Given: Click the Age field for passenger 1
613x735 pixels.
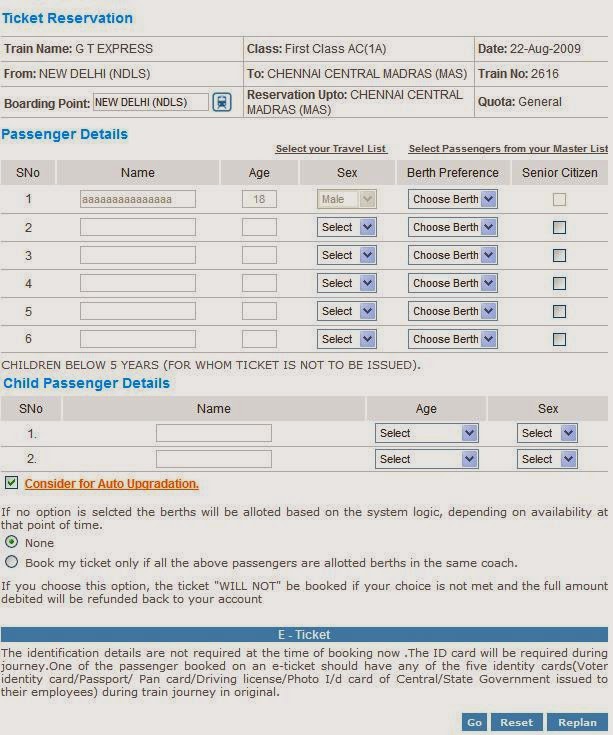Looking at the screenshot, I should [x=259, y=199].
